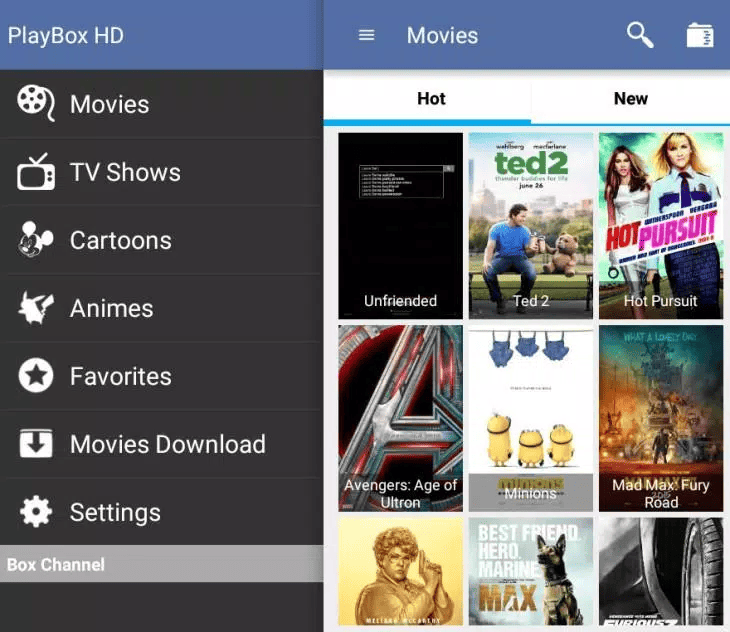Open the Max dog movie poster
Image resolution: width=730 pixels, height=632 pixels.
[531, 571]
